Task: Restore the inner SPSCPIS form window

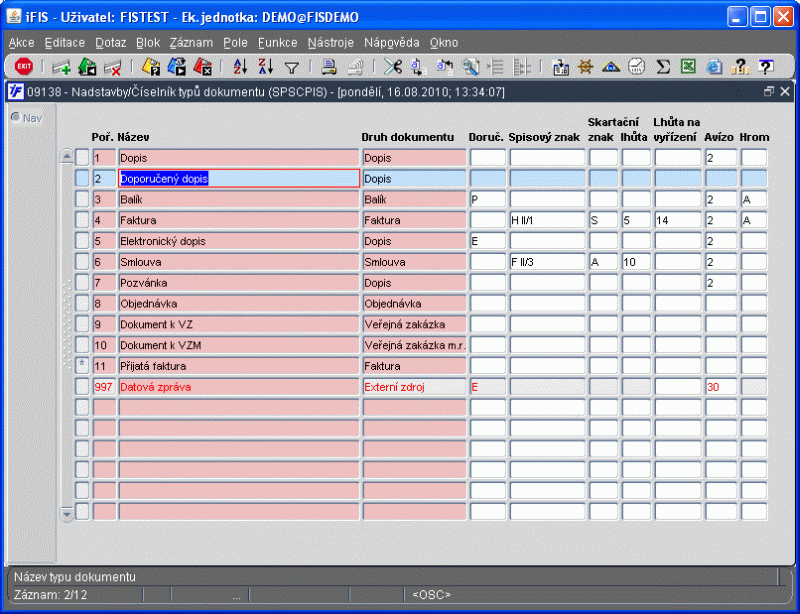Action: click(x=769, y=91)
